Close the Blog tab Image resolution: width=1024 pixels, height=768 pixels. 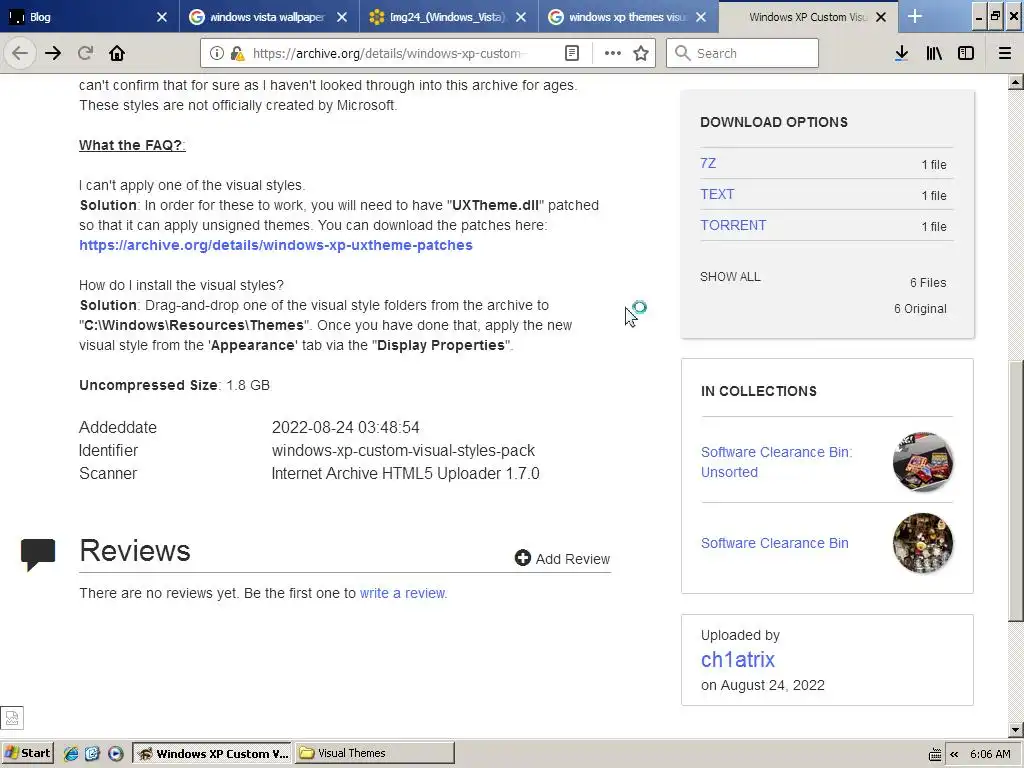(162, 17)
